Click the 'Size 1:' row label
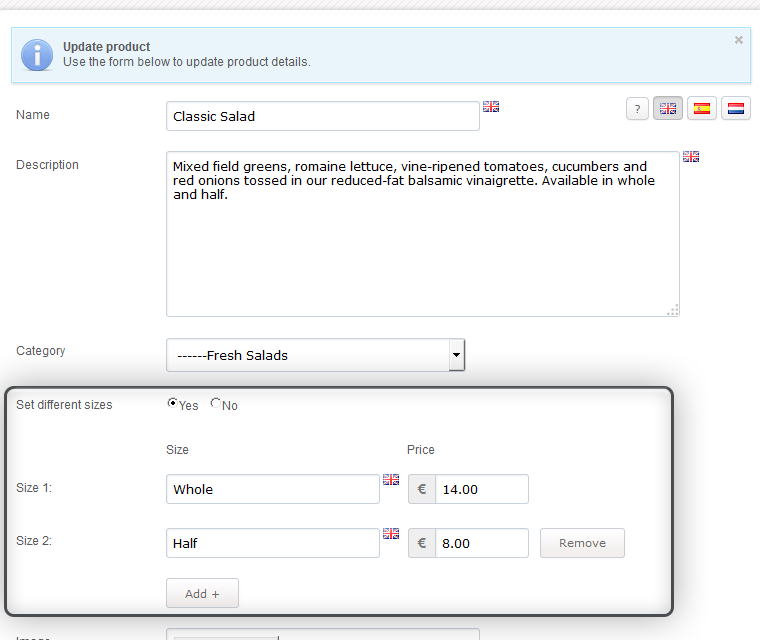This screenshot has height=640, width=760. coord(34,488)
